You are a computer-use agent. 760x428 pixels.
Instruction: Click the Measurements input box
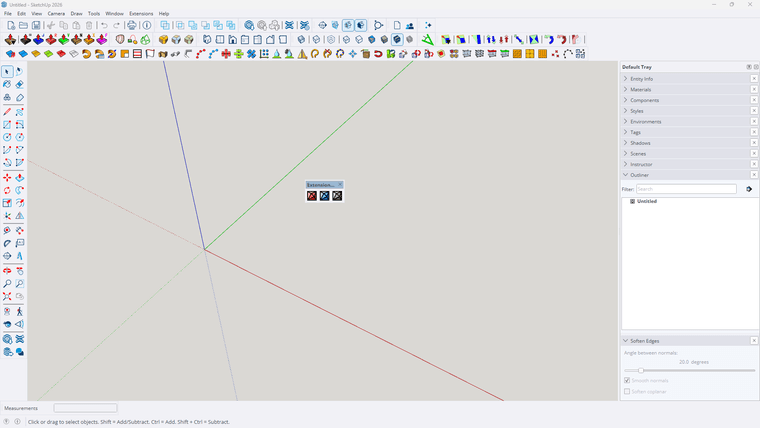point(85,408)
